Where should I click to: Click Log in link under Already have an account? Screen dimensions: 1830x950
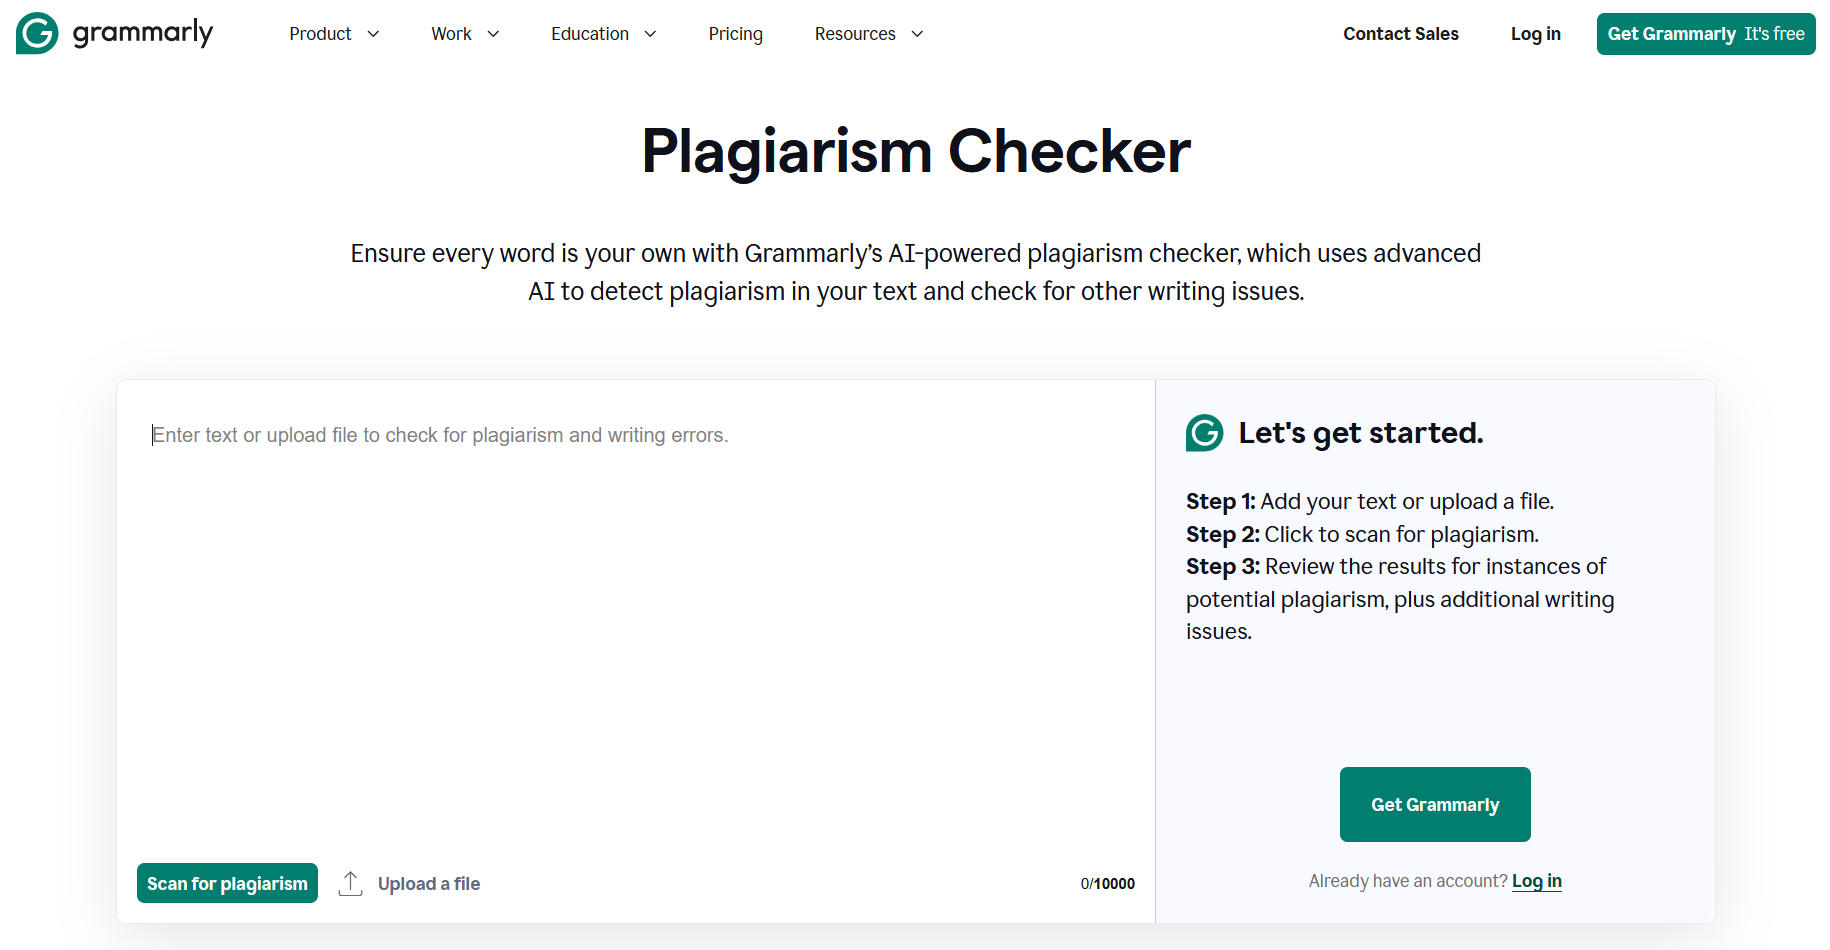click(x=1536, y=881)
